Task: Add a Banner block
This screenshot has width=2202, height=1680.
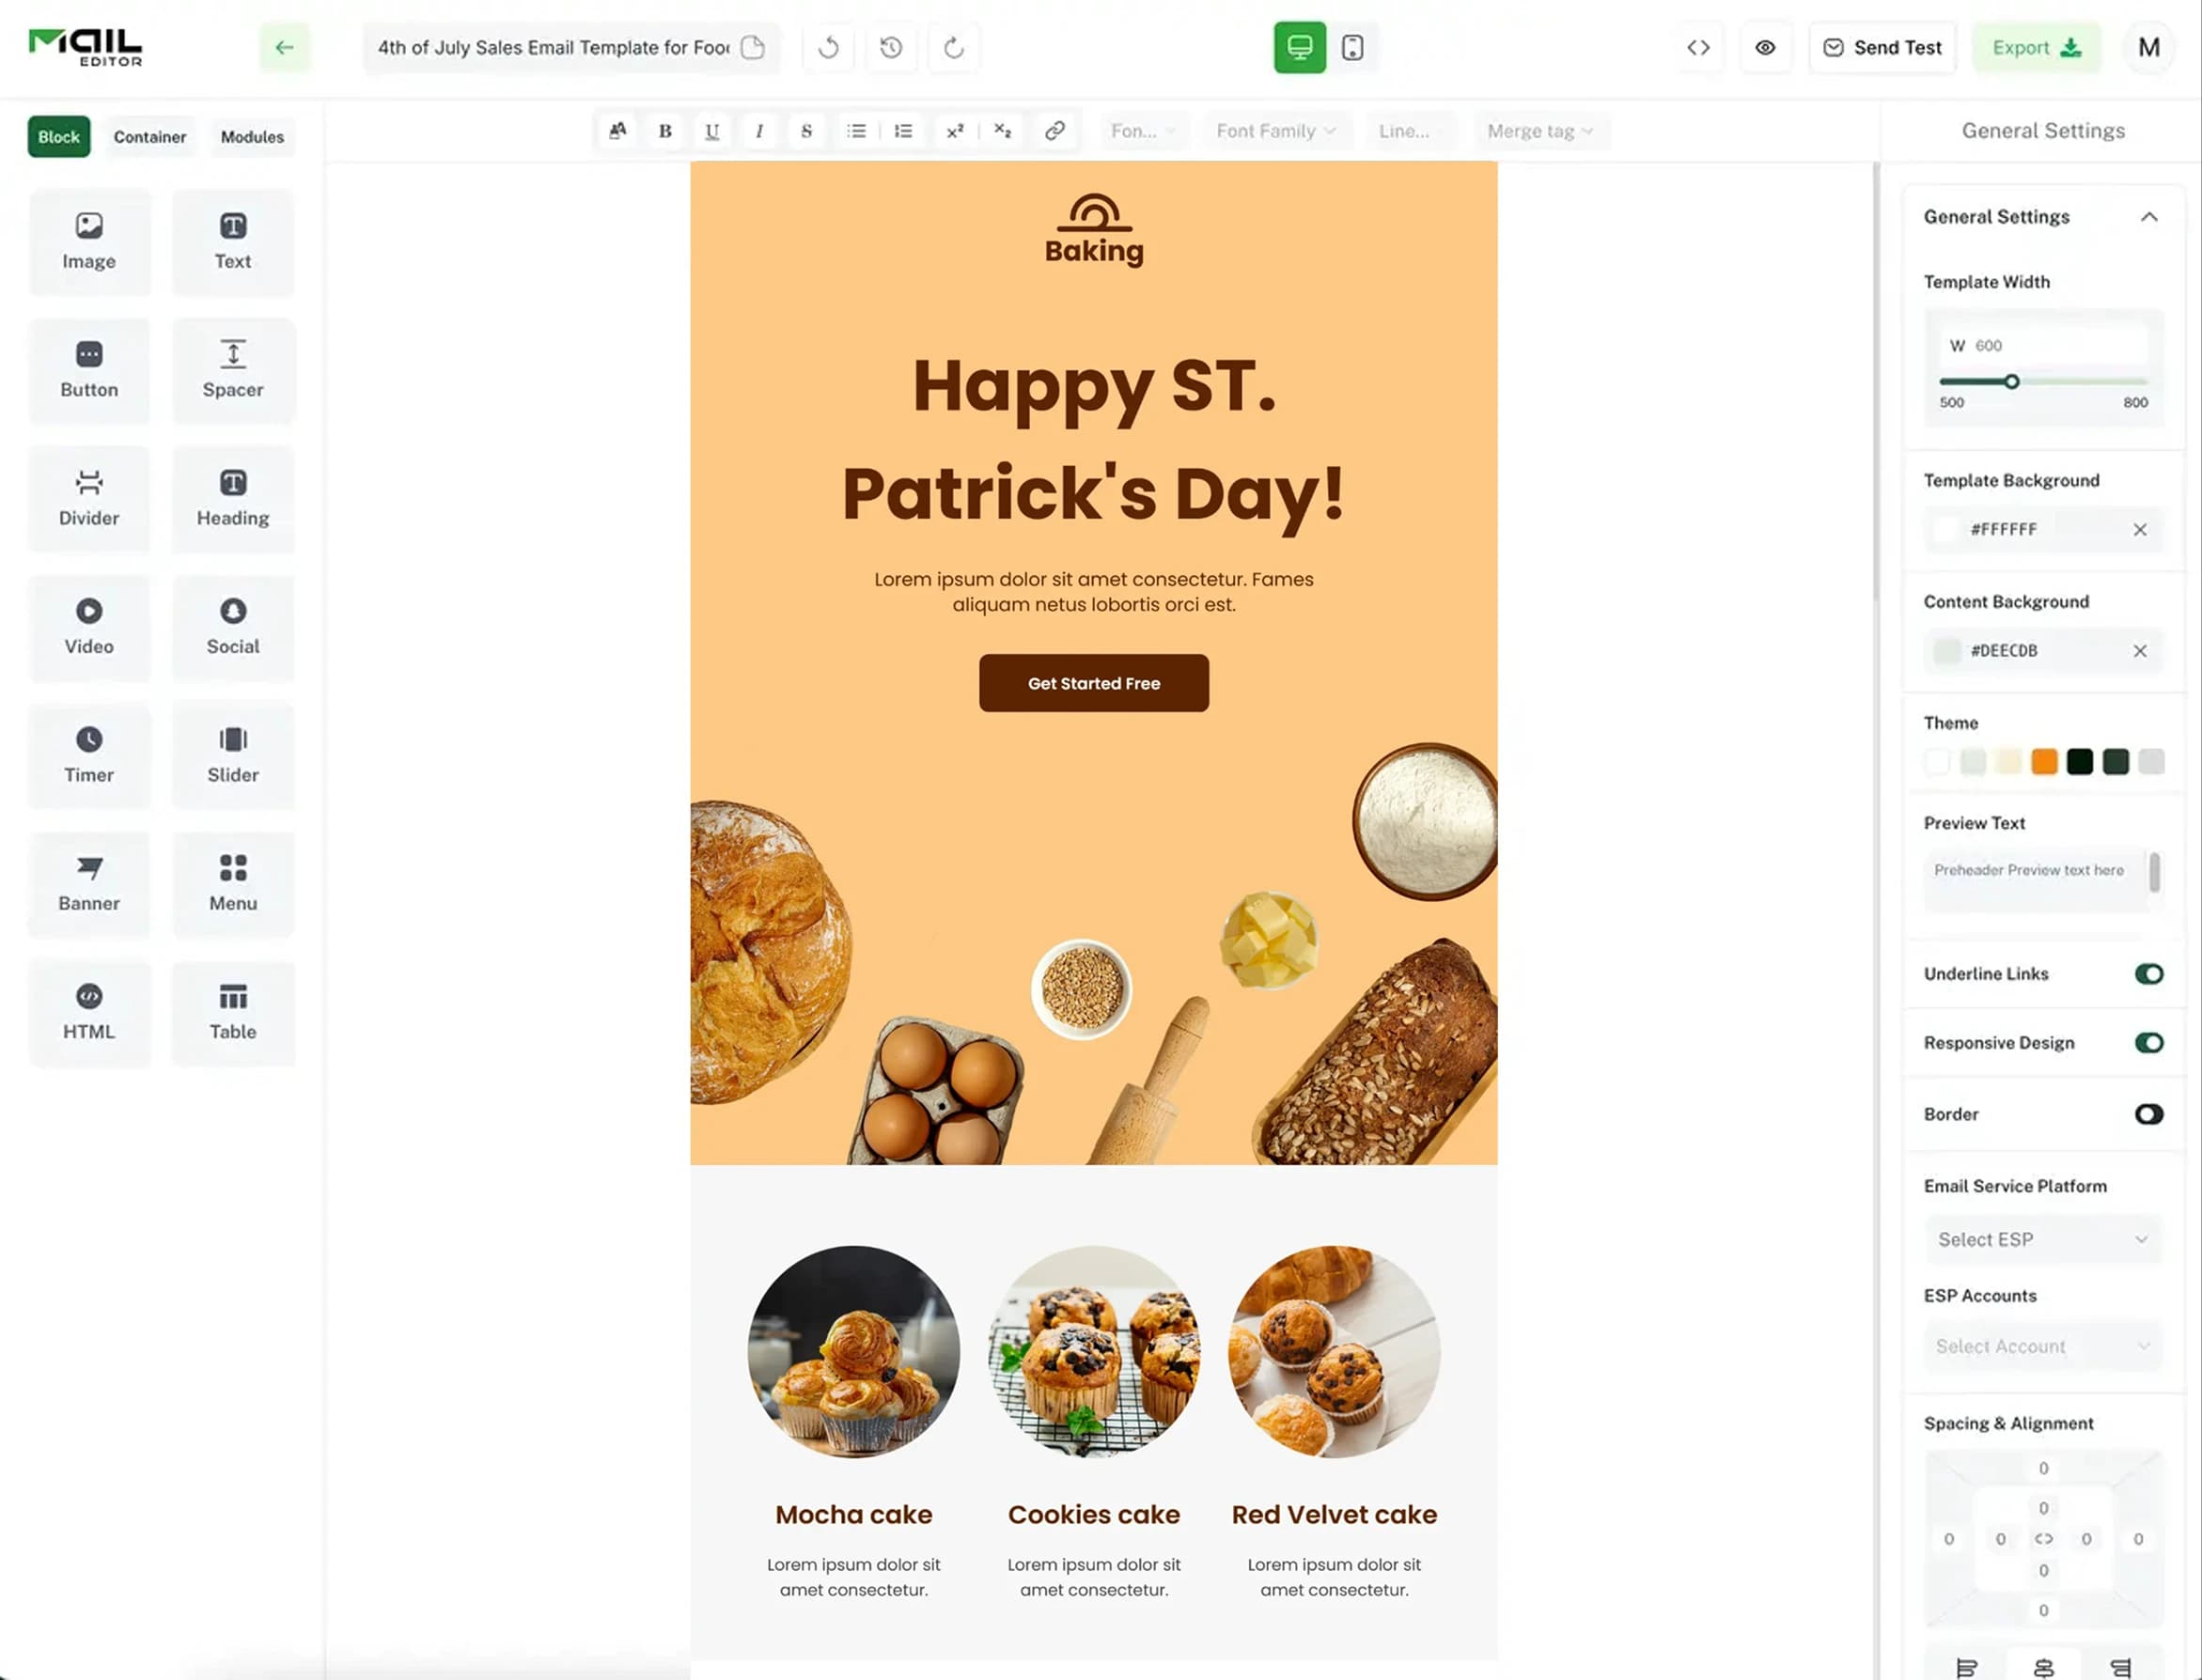Action: (89, 885)
